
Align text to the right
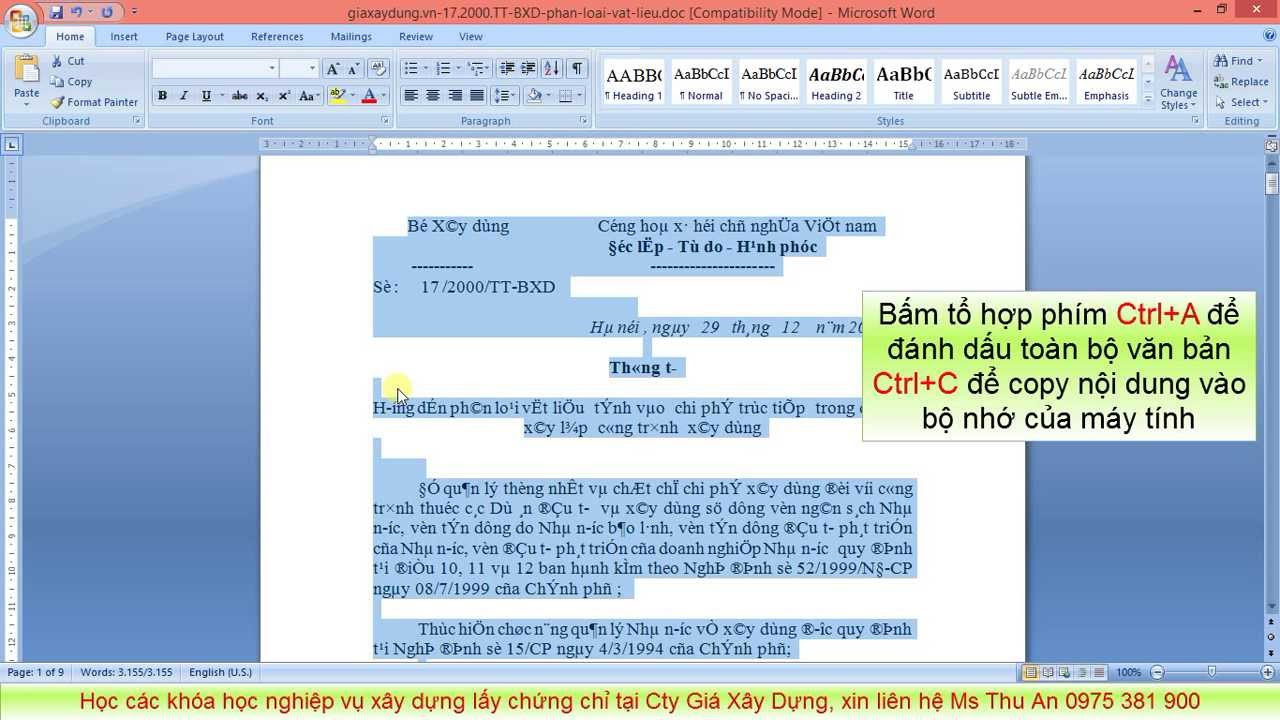point(455,96)
